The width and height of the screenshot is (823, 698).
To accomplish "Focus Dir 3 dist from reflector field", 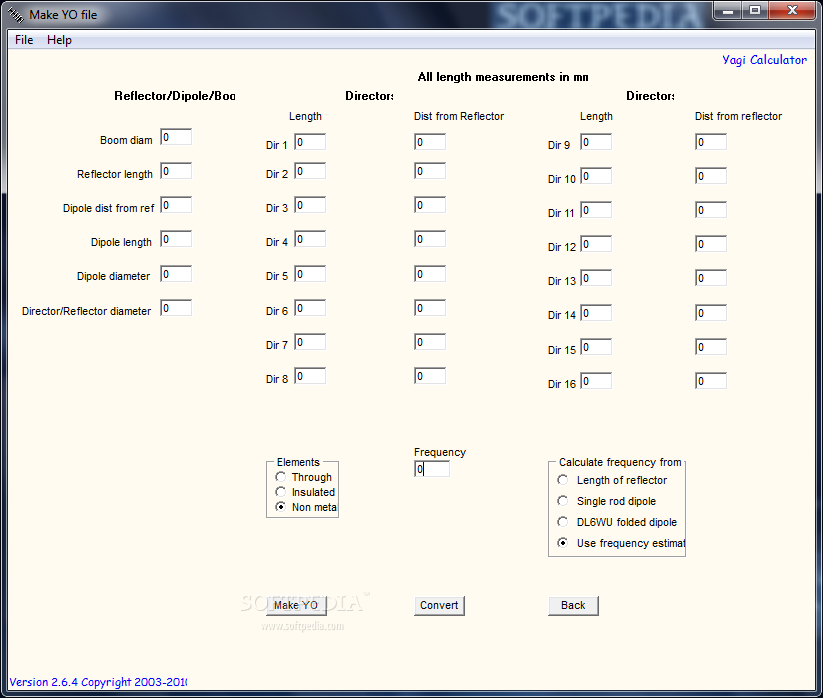I will click(430, 205).
